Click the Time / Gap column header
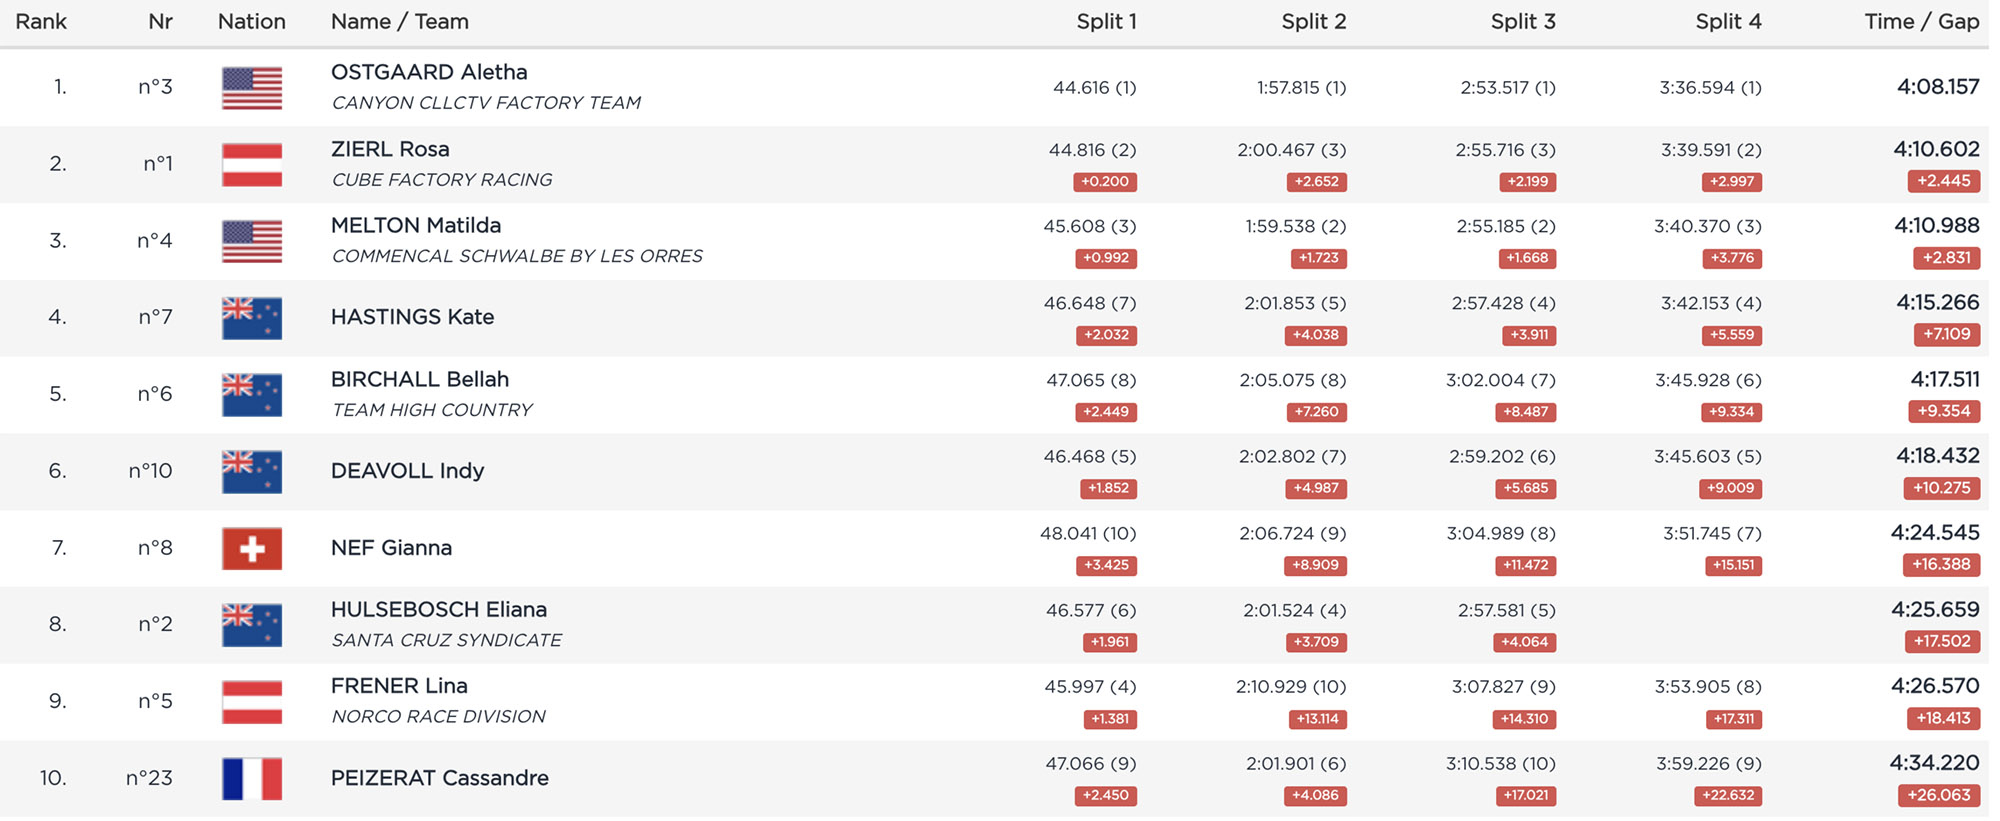Viewport: 2000px width, 821px height. [1921, 22]
